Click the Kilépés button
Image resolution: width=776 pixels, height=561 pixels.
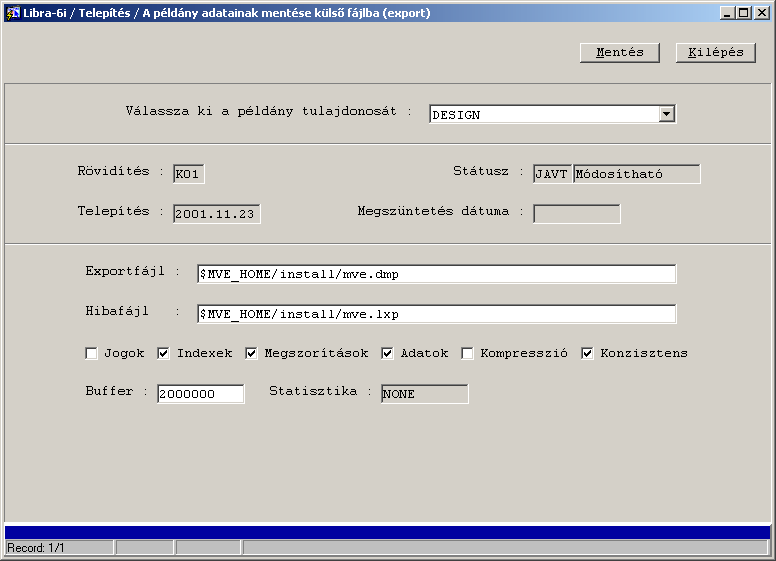tap(716, 52)
